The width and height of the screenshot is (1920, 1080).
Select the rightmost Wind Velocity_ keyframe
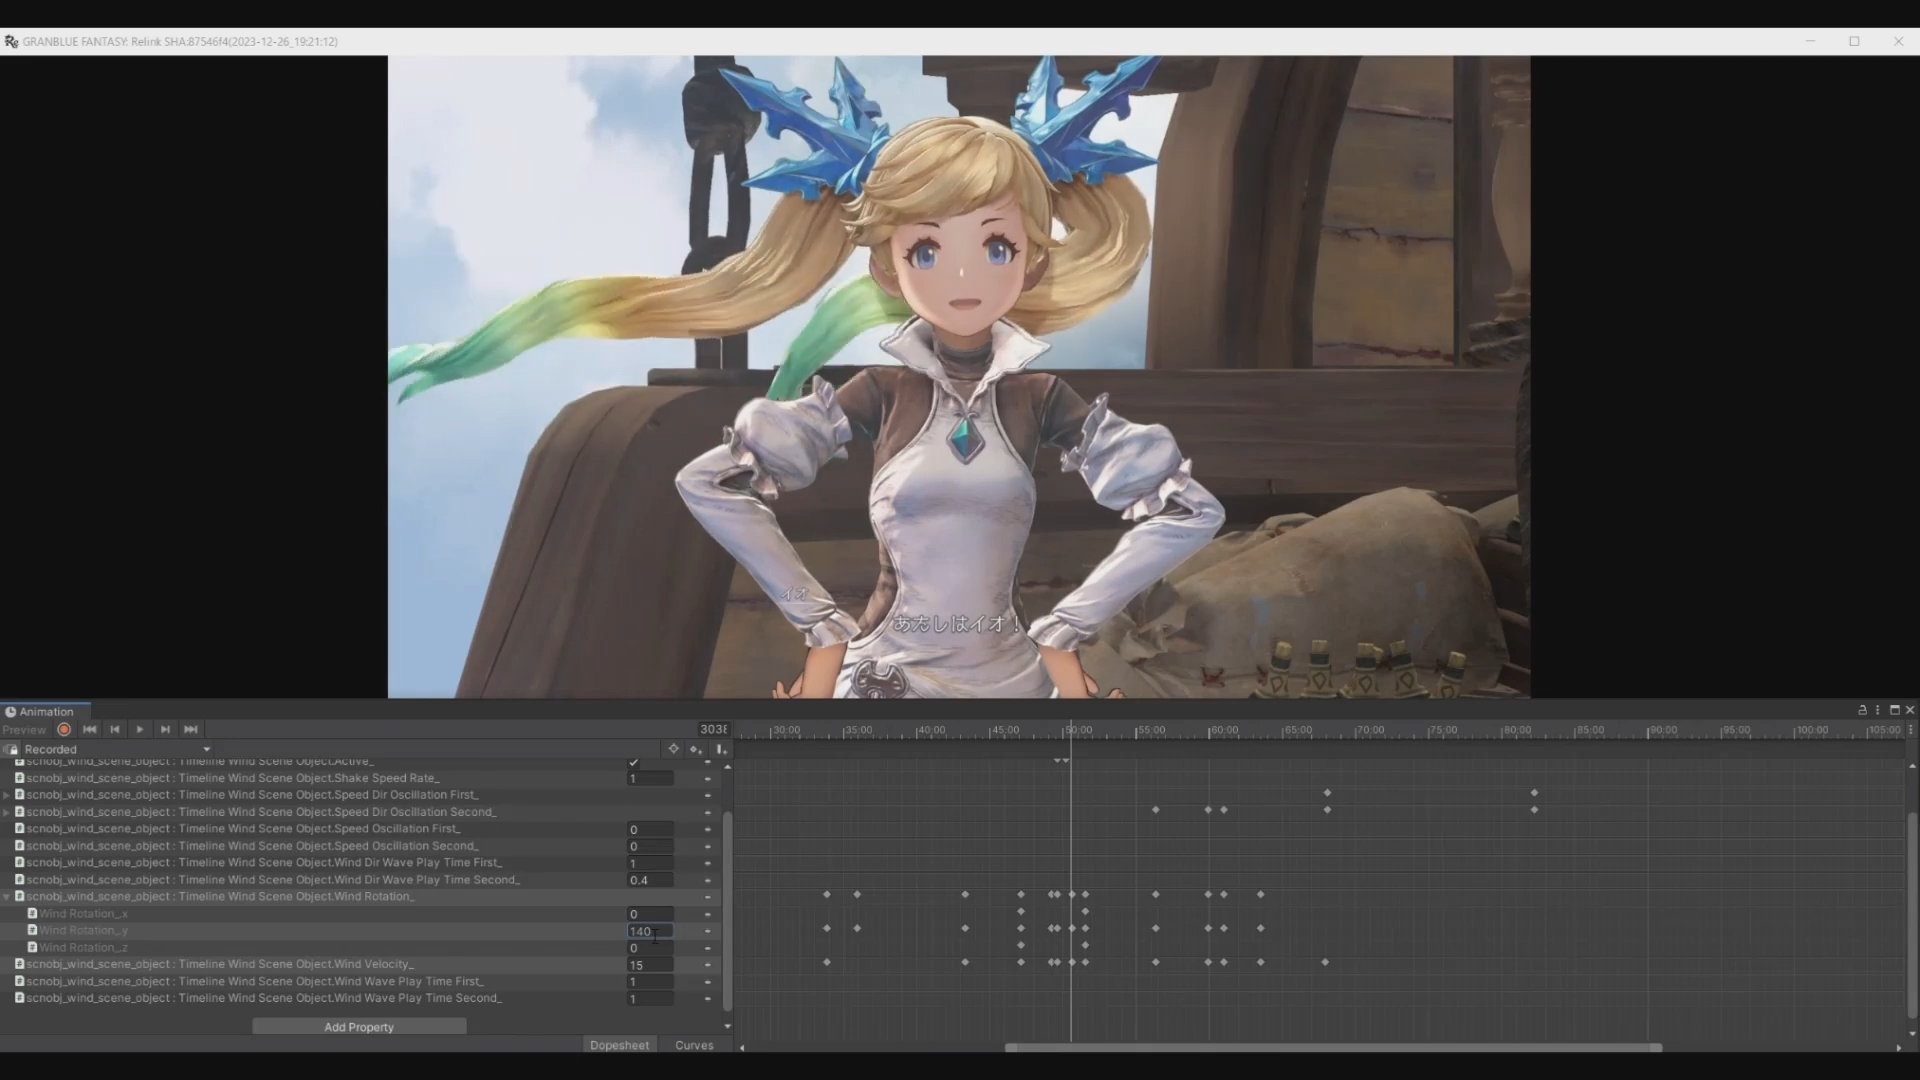[x=1325, y=962]
